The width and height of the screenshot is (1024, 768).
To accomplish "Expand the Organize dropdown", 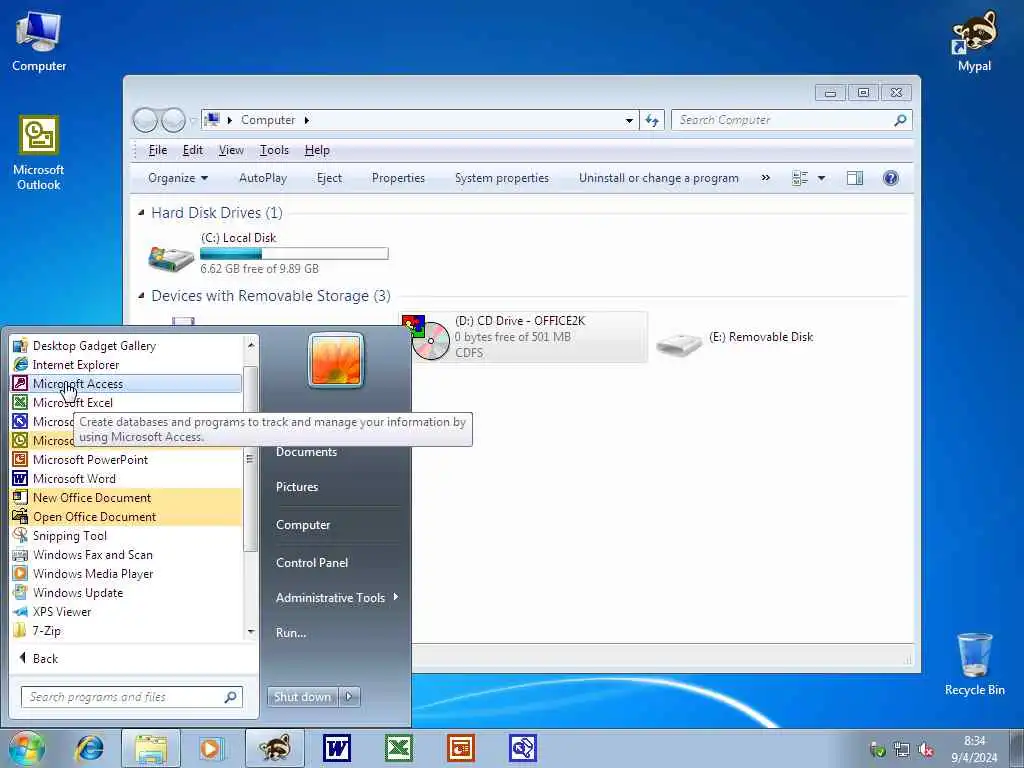I will (x=178, y=178).
